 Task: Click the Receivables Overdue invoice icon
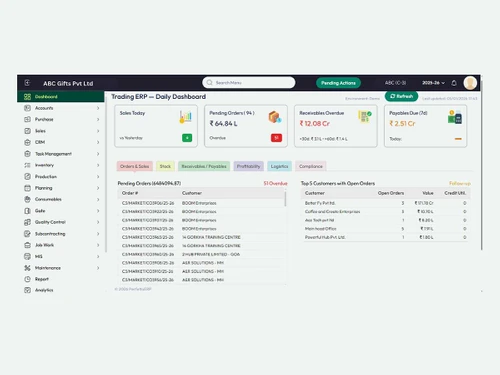click(x=365, y=117)
